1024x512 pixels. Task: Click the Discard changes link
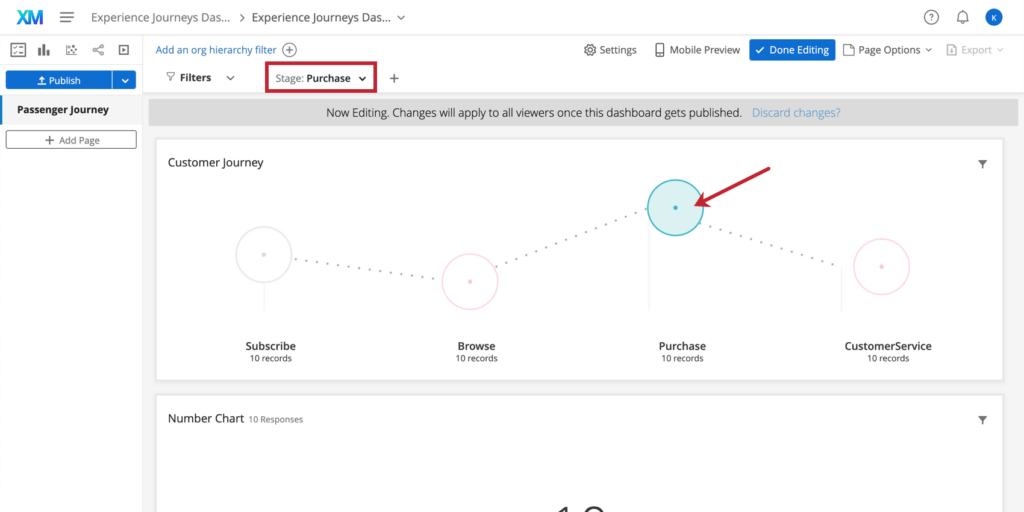[x=796, y=113]
